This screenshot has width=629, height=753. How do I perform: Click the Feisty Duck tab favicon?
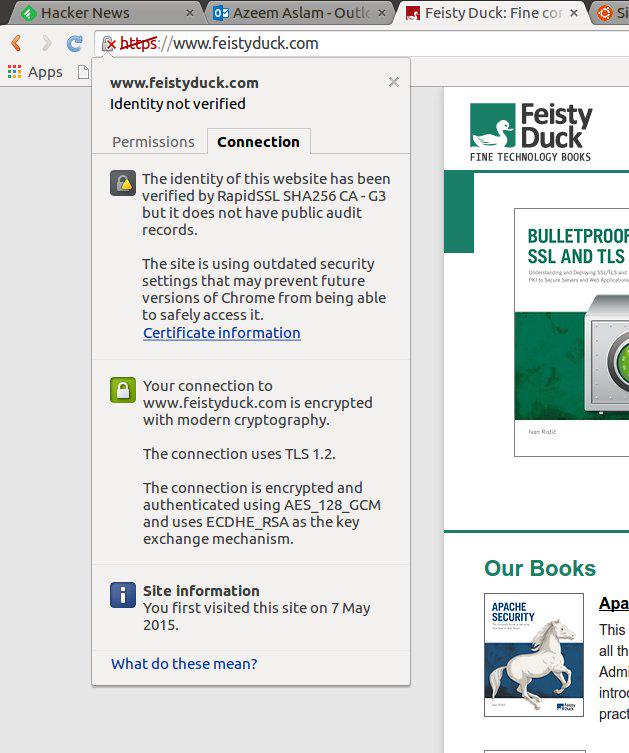click(413, 13)
